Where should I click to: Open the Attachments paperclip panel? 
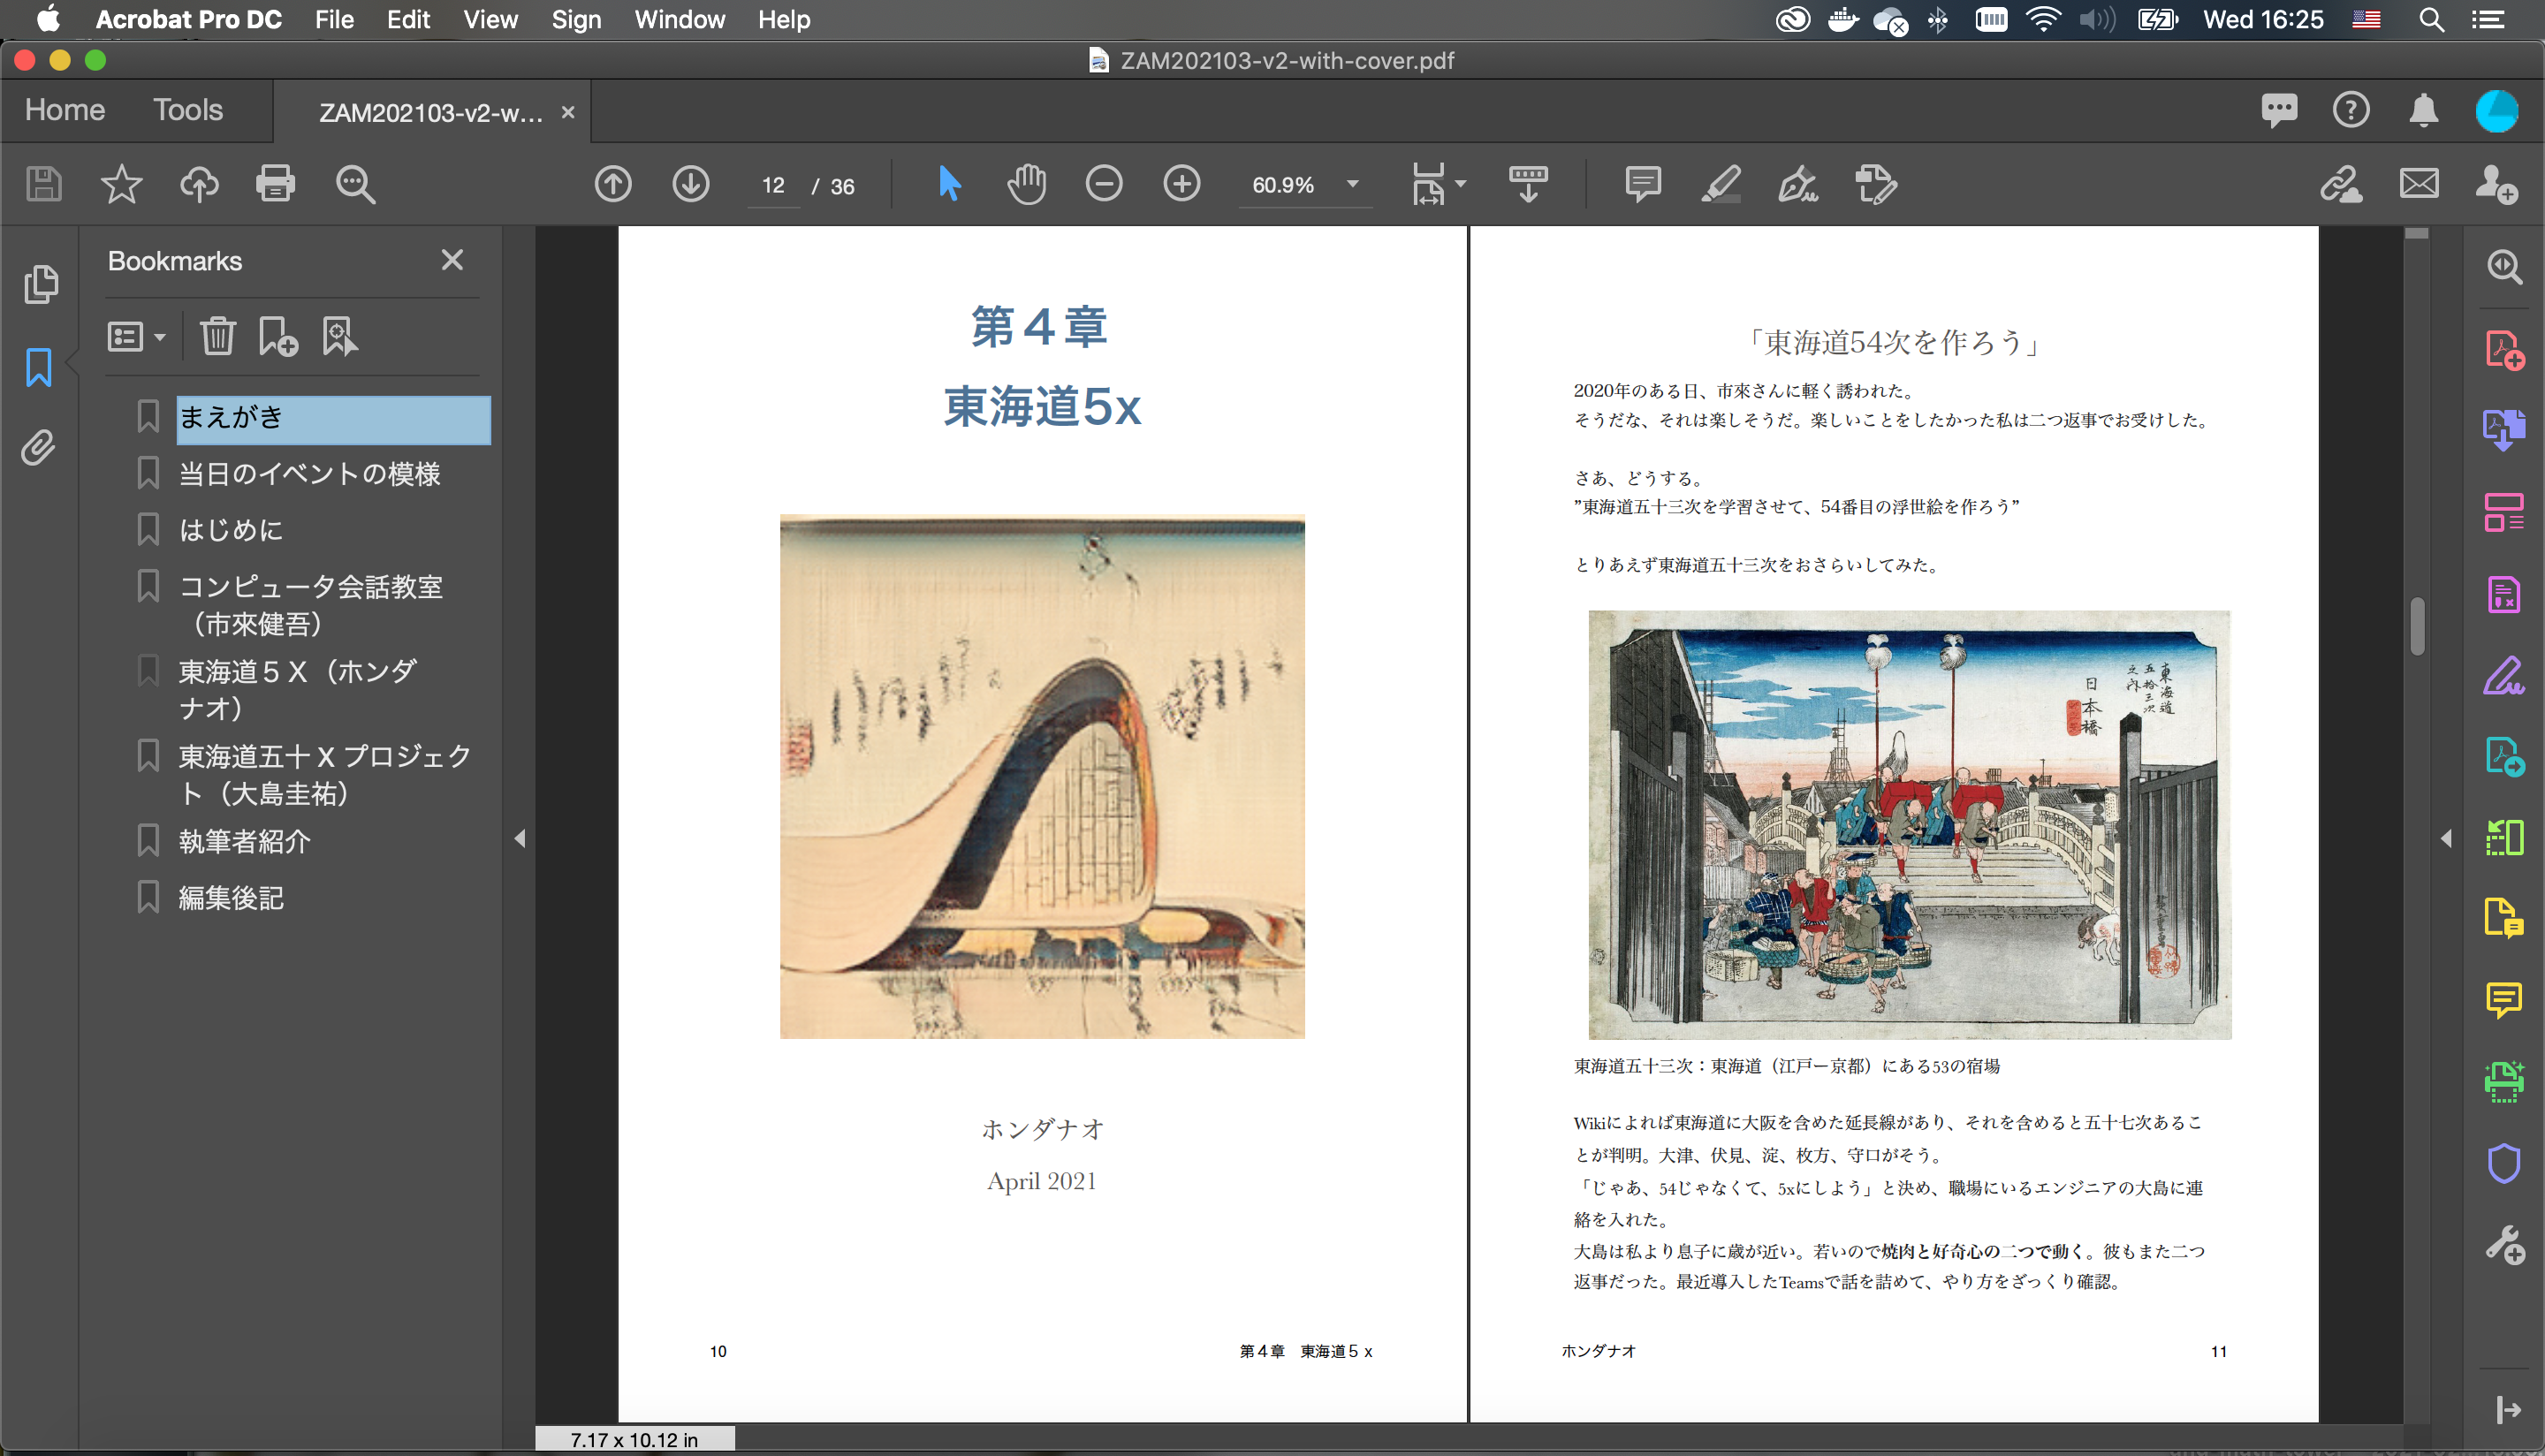[38, 448]
